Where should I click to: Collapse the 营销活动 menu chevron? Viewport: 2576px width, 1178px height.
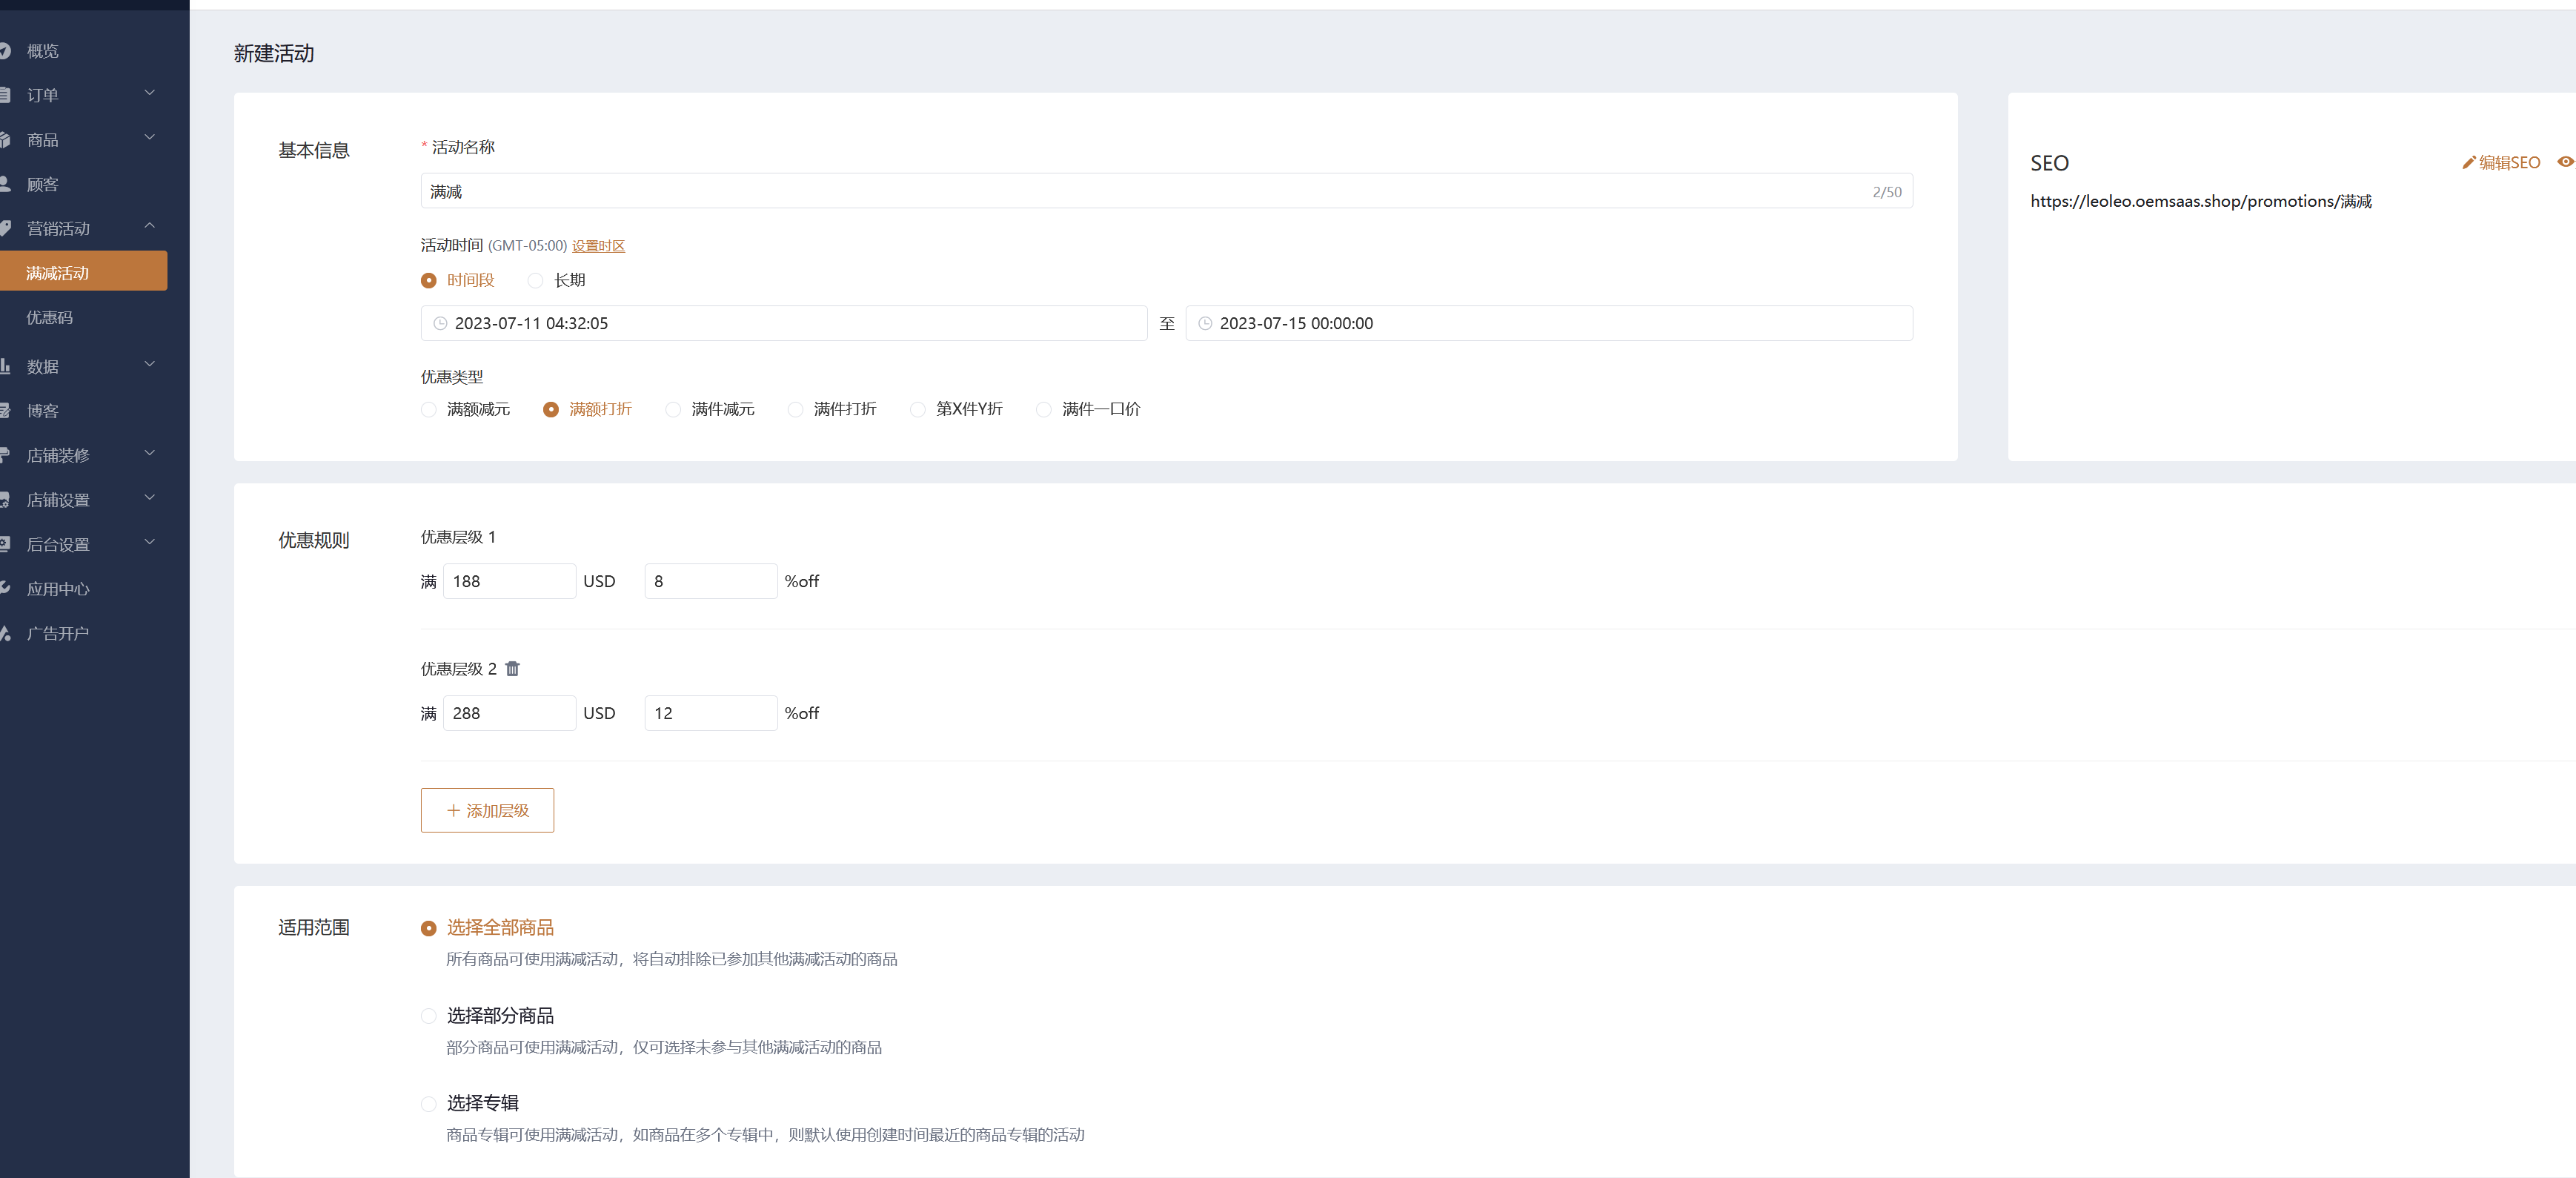click(x=150, y=227)
